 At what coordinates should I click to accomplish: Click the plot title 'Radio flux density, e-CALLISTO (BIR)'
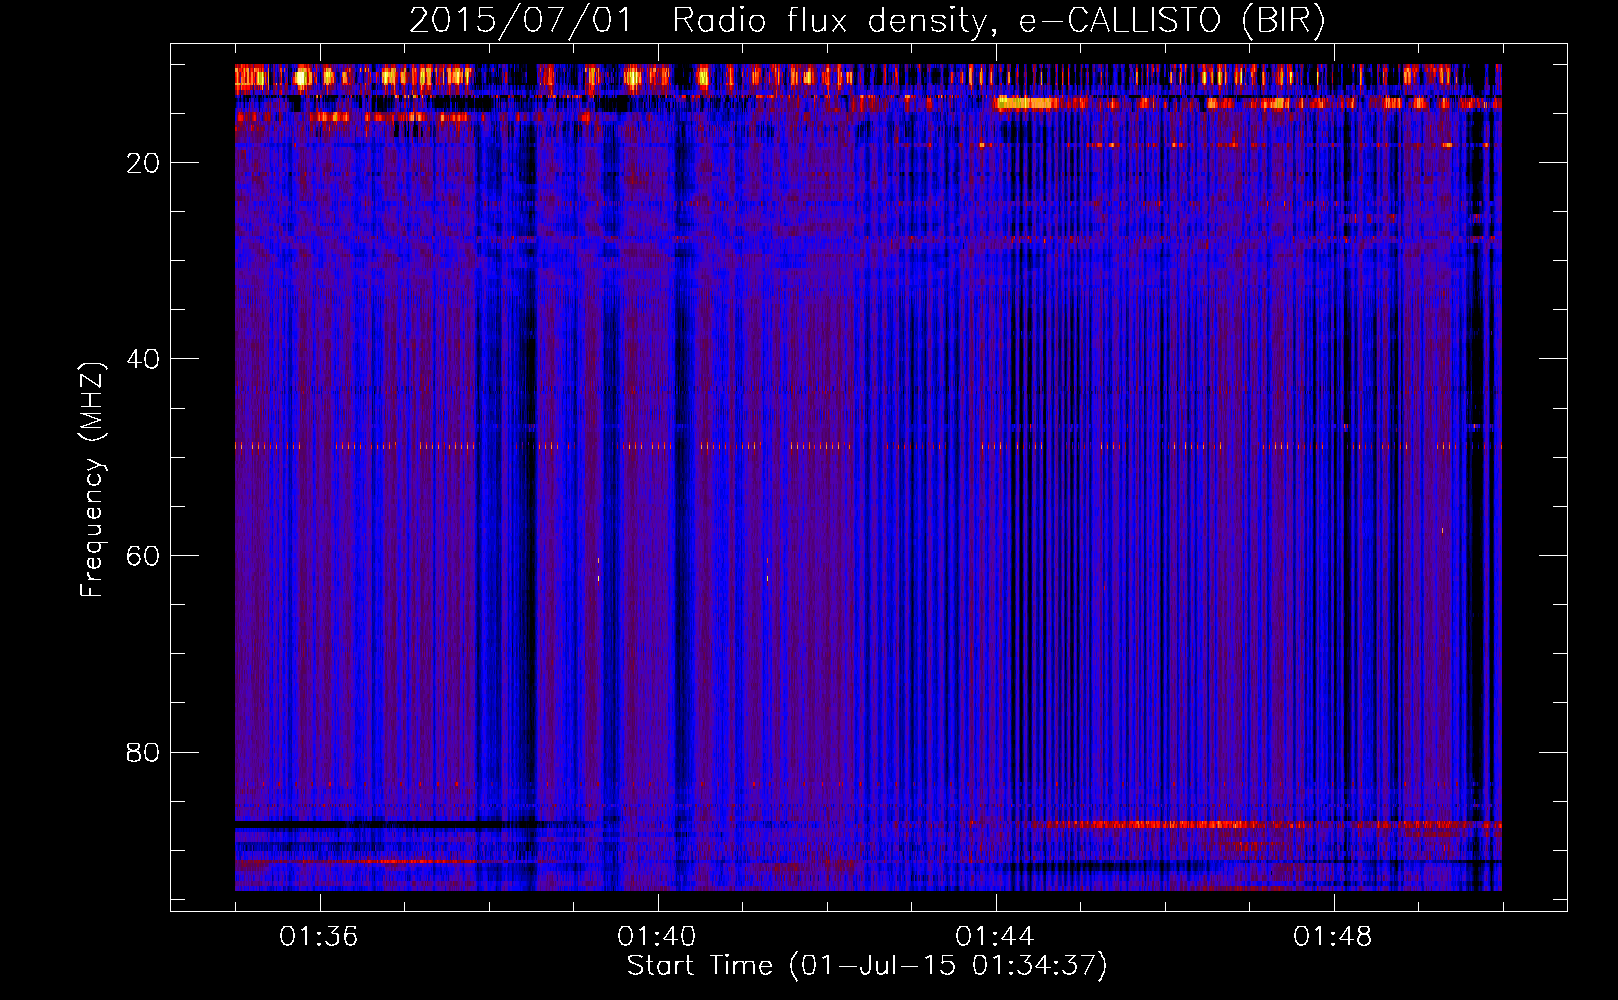click(999, 21)
